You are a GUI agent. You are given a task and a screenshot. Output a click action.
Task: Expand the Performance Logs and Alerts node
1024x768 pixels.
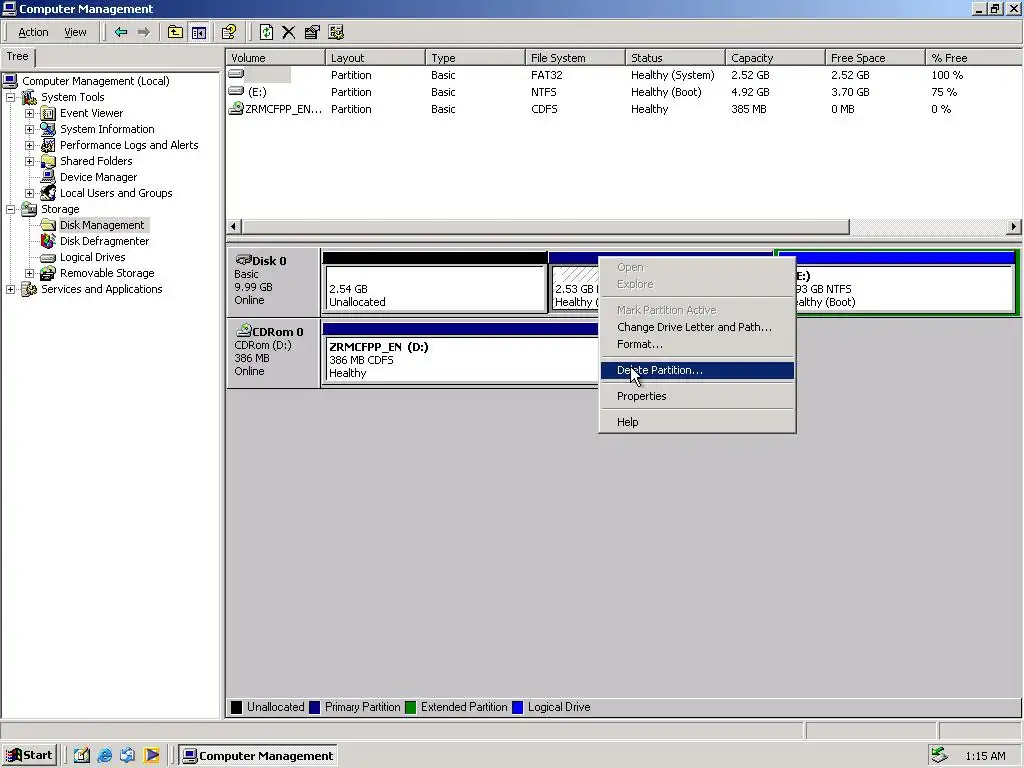(x=29, y=145)
